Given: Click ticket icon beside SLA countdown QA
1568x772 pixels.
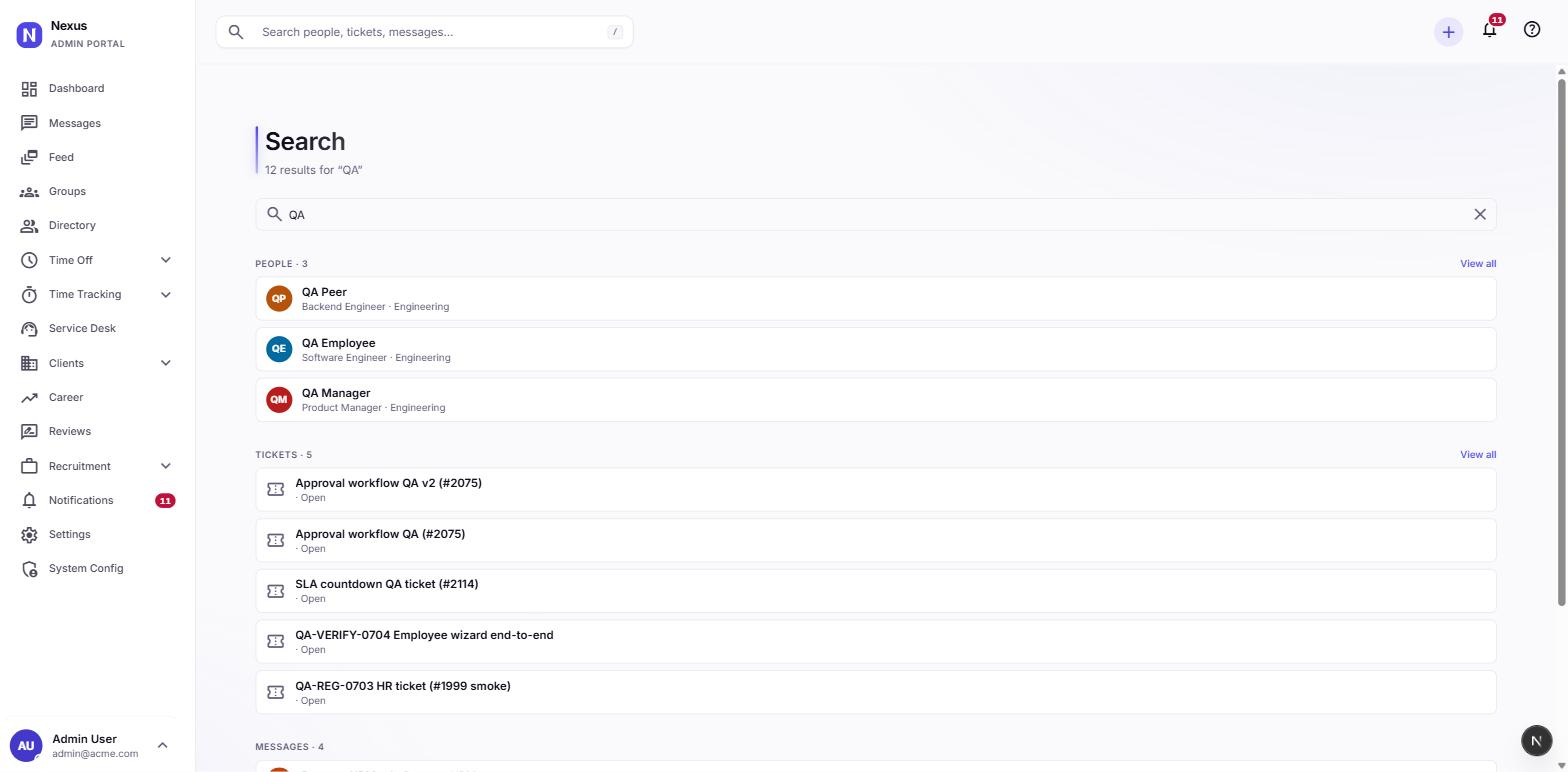Looking at the screenshot, I should click(x=276, y=591).
